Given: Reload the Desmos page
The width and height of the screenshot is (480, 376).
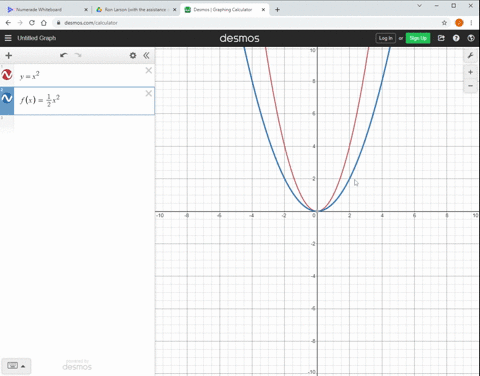Looking at the screenshot, I should tap(32, 23).
